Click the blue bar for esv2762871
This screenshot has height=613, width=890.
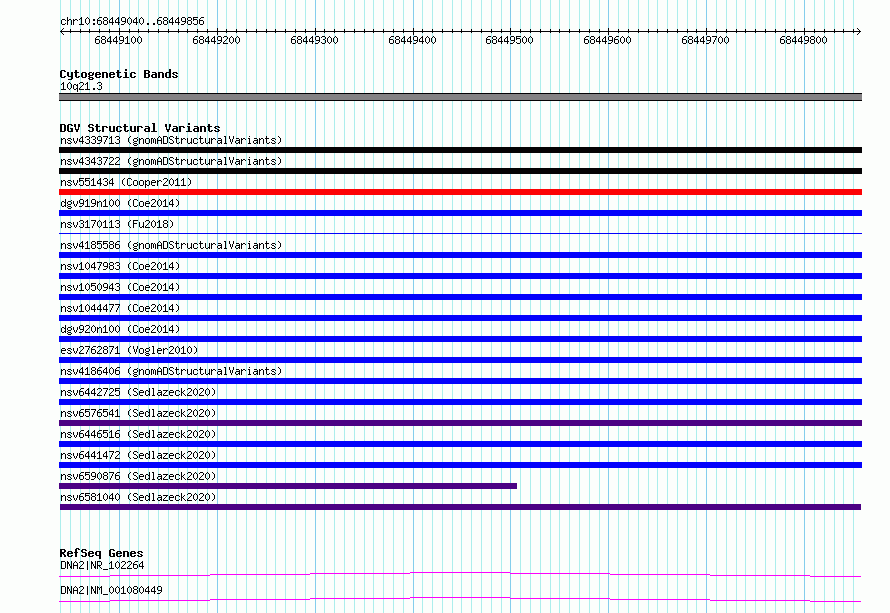click(x=460, y=360)
